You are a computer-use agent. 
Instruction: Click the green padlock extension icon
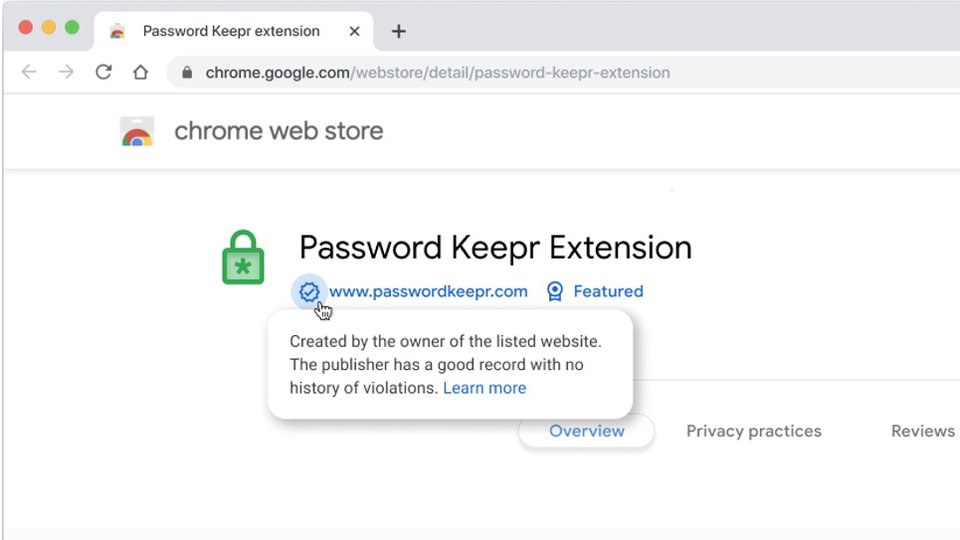[243, 258]
